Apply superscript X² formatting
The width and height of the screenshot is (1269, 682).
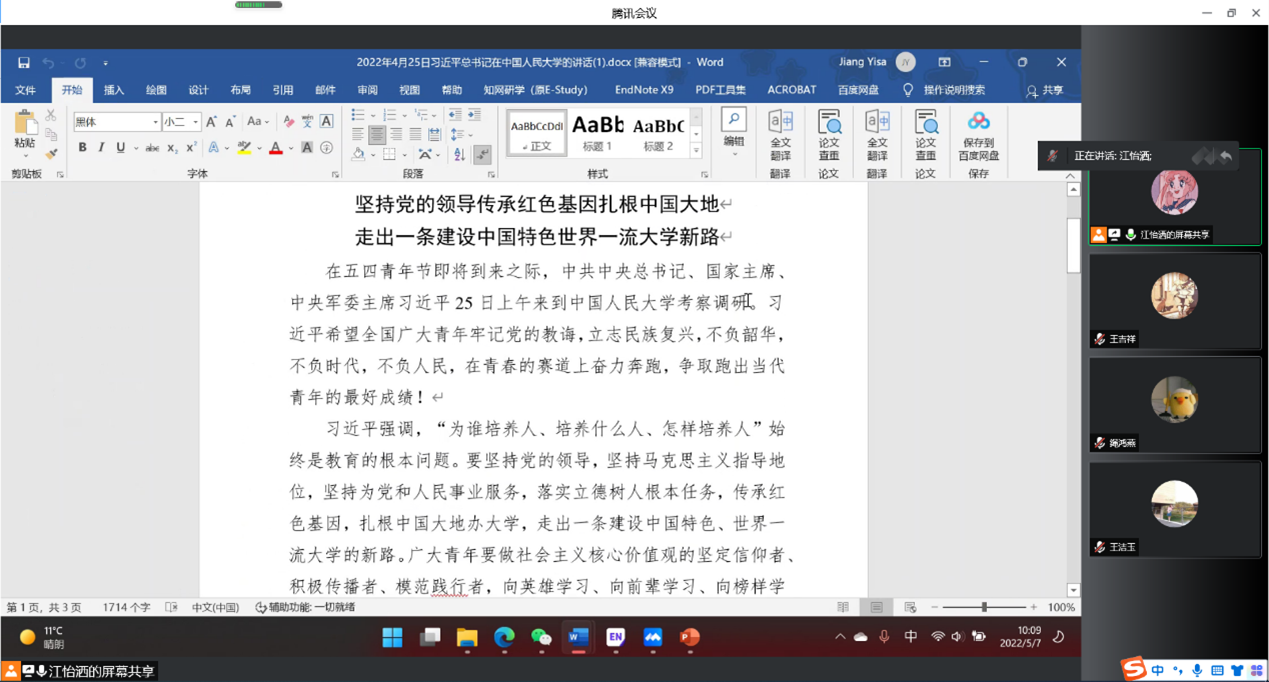coord(191,148)
